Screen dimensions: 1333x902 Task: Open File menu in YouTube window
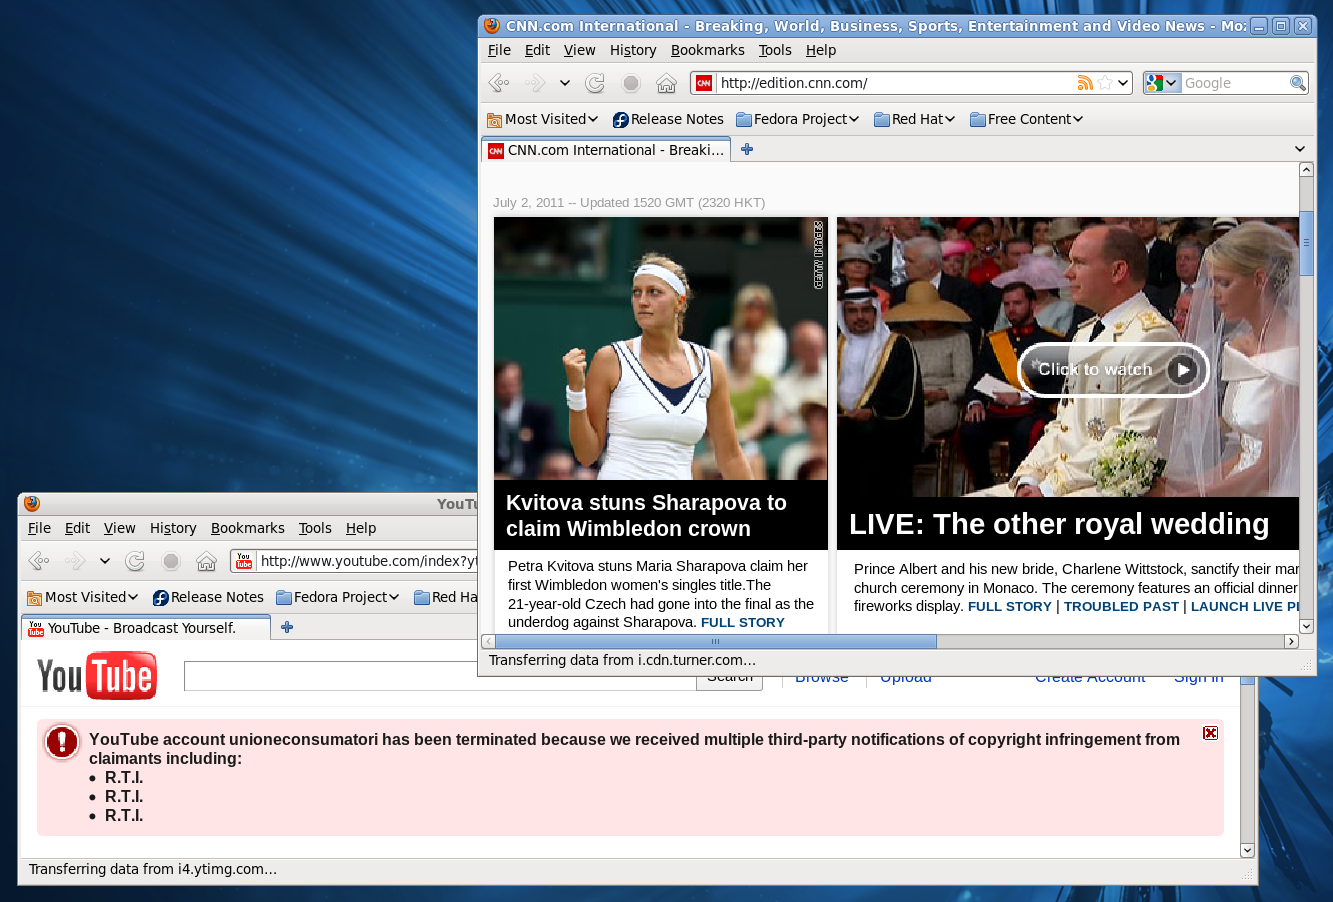click(39, 528)
